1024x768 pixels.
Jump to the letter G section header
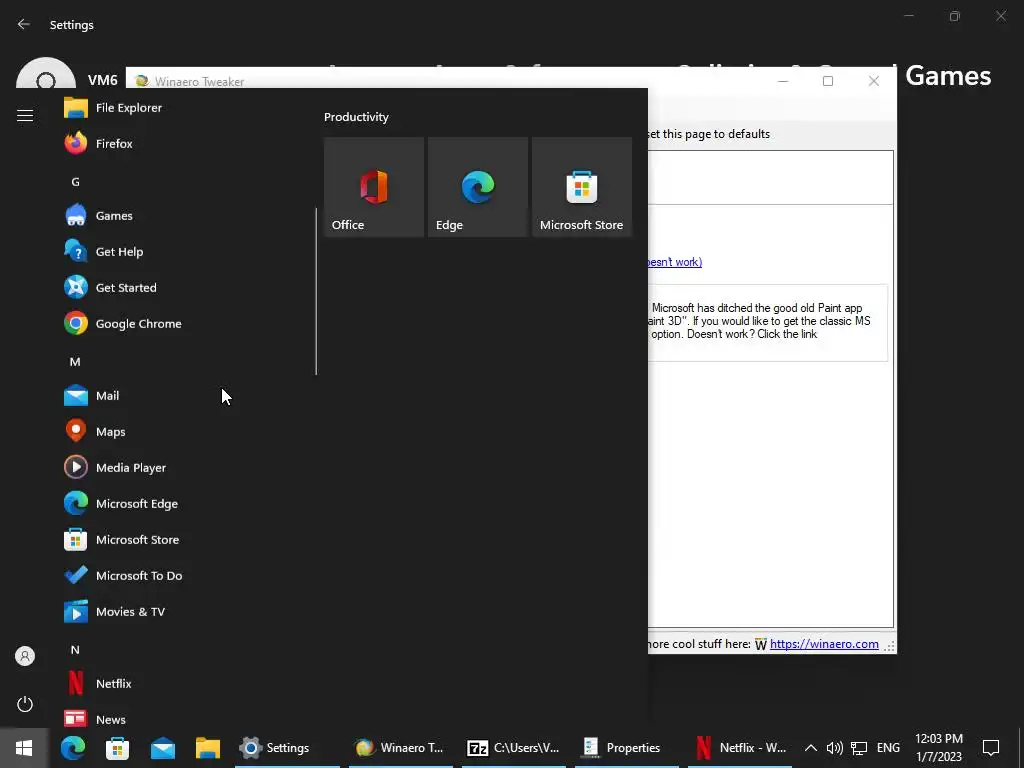click(76, 182)
